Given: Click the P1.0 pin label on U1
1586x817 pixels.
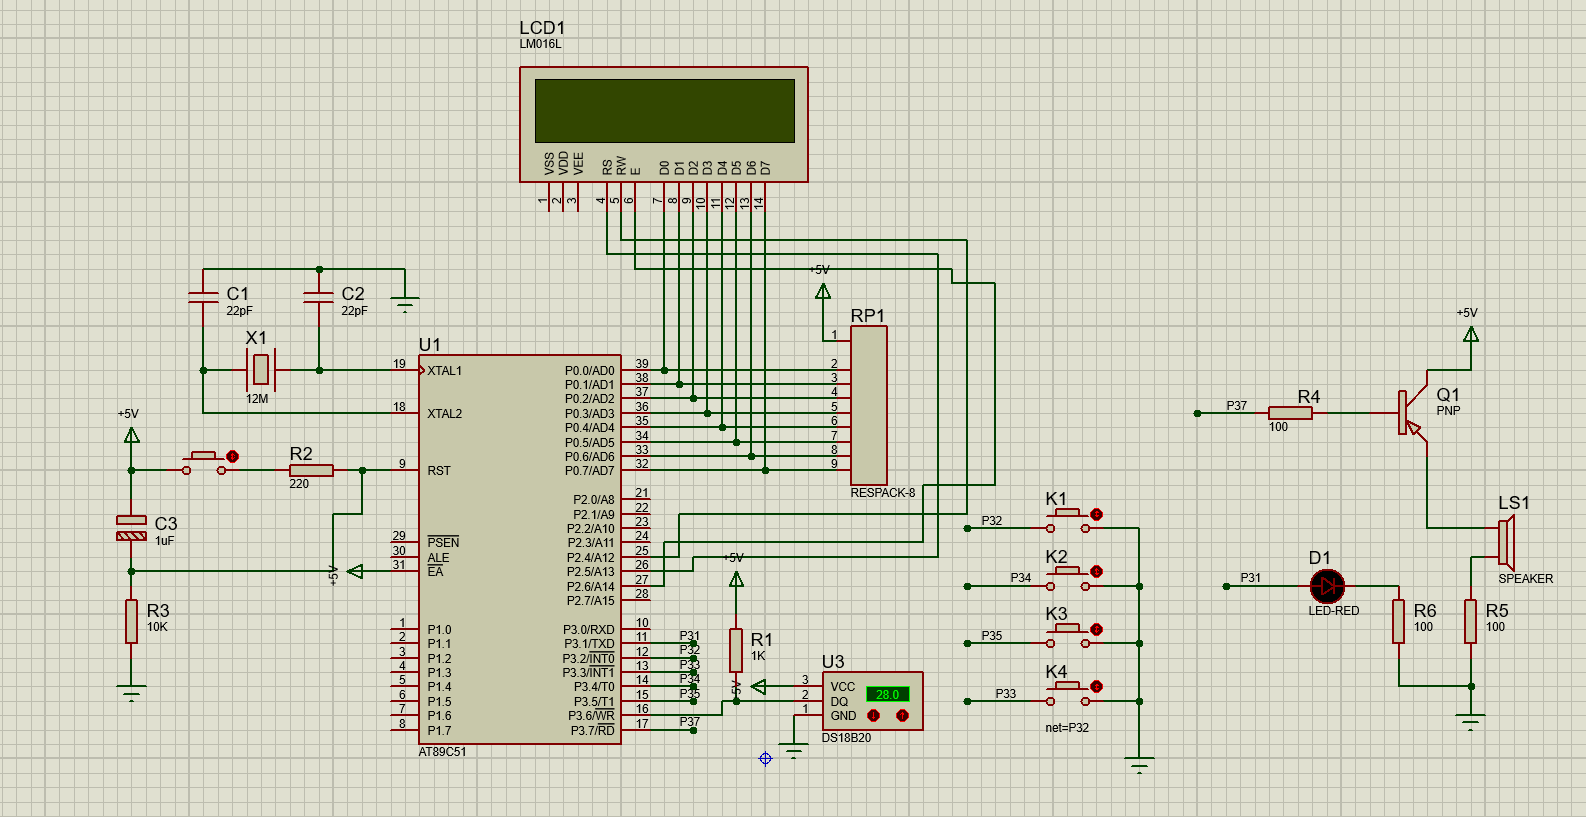Looking at the screenshot, I should 439,630.
